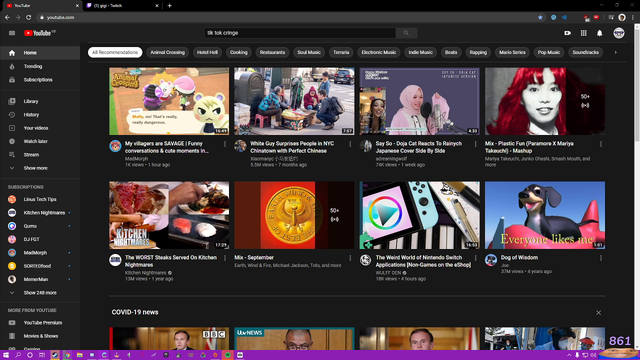Open the Kitchen Nightmares subscription

(40, 213)
